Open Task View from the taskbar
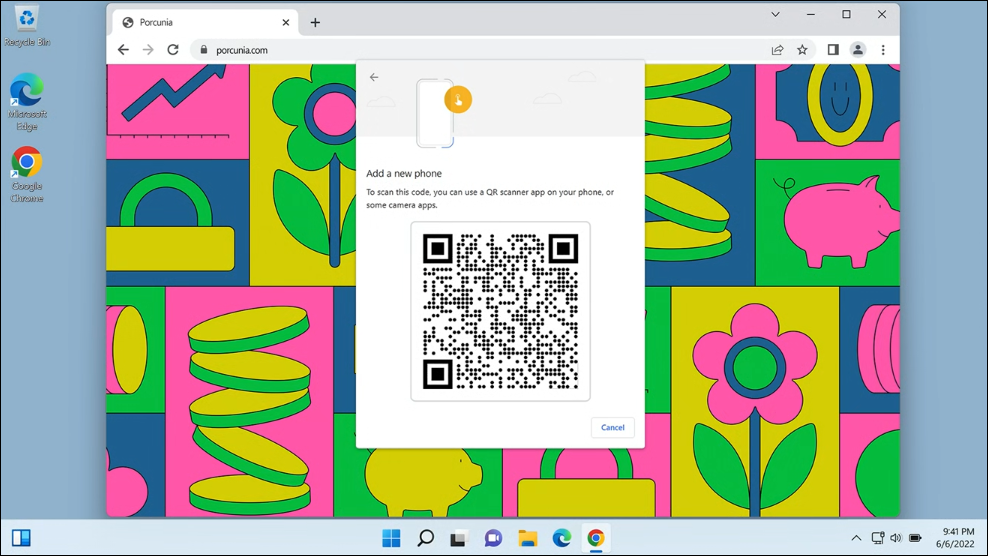The image size is (988, 556). 459,538
